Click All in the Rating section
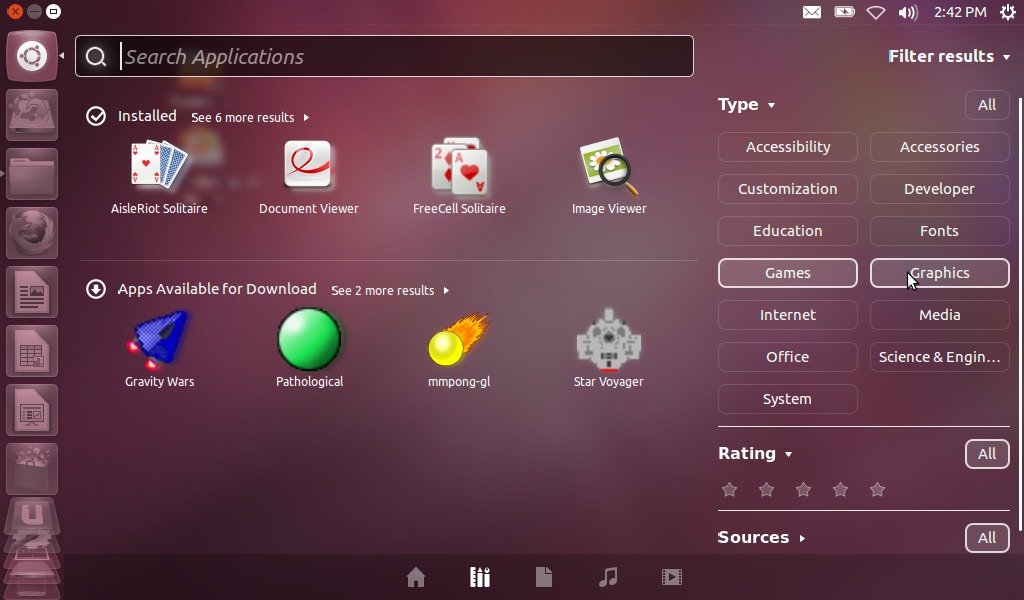The height and width of the screenshot is (600, 1024). click(x=987, y=454)
